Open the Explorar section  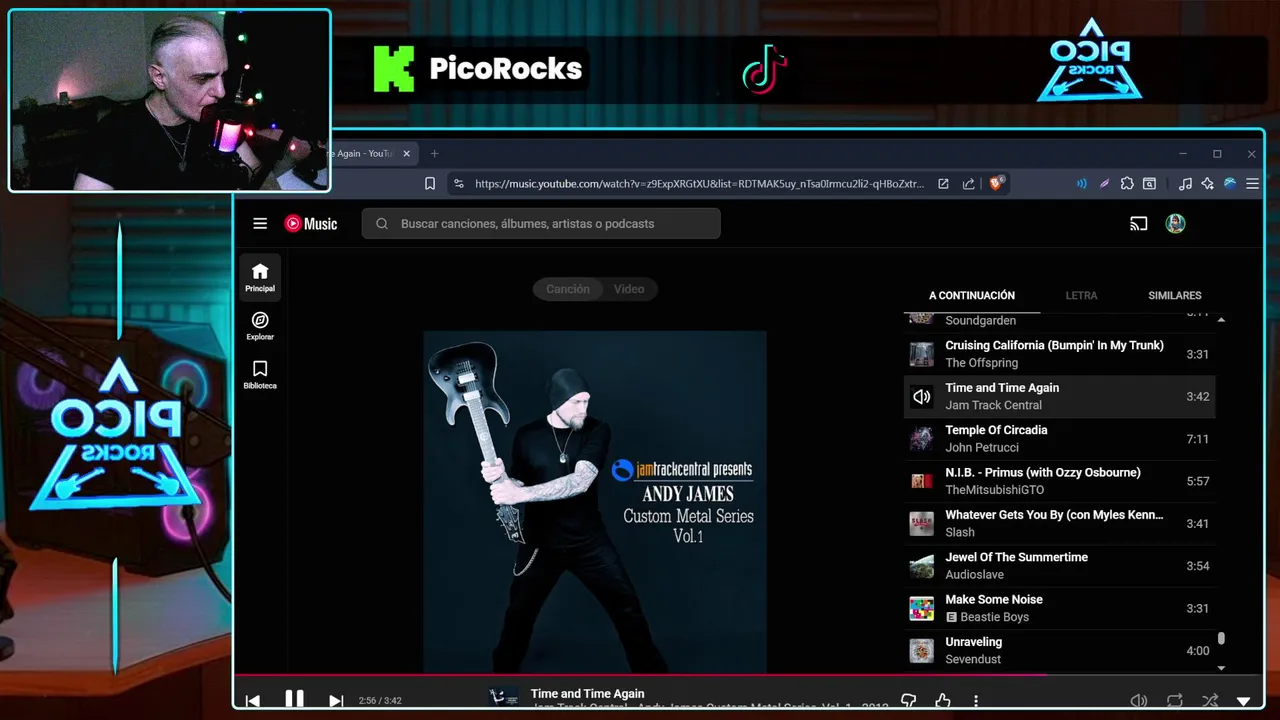click(260, 326)
